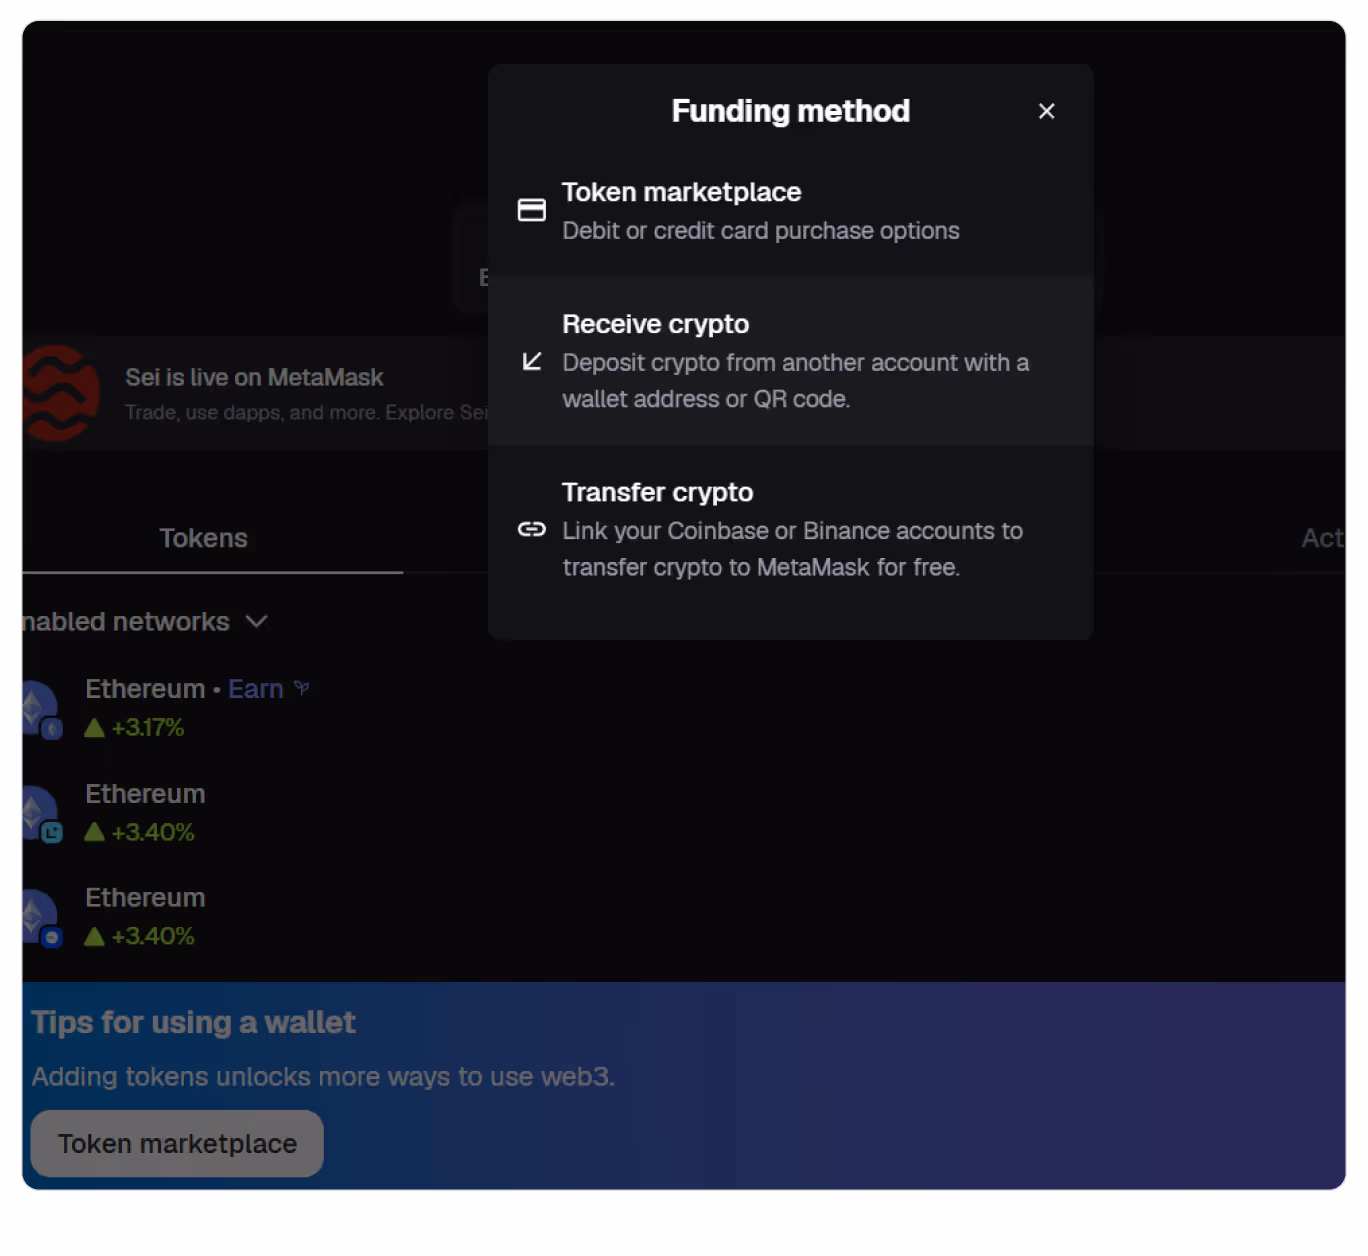Choose the Transfer crypto option
Image resolution: width=1368 pixels, height=1256 pixels.
tap(790, 529)
